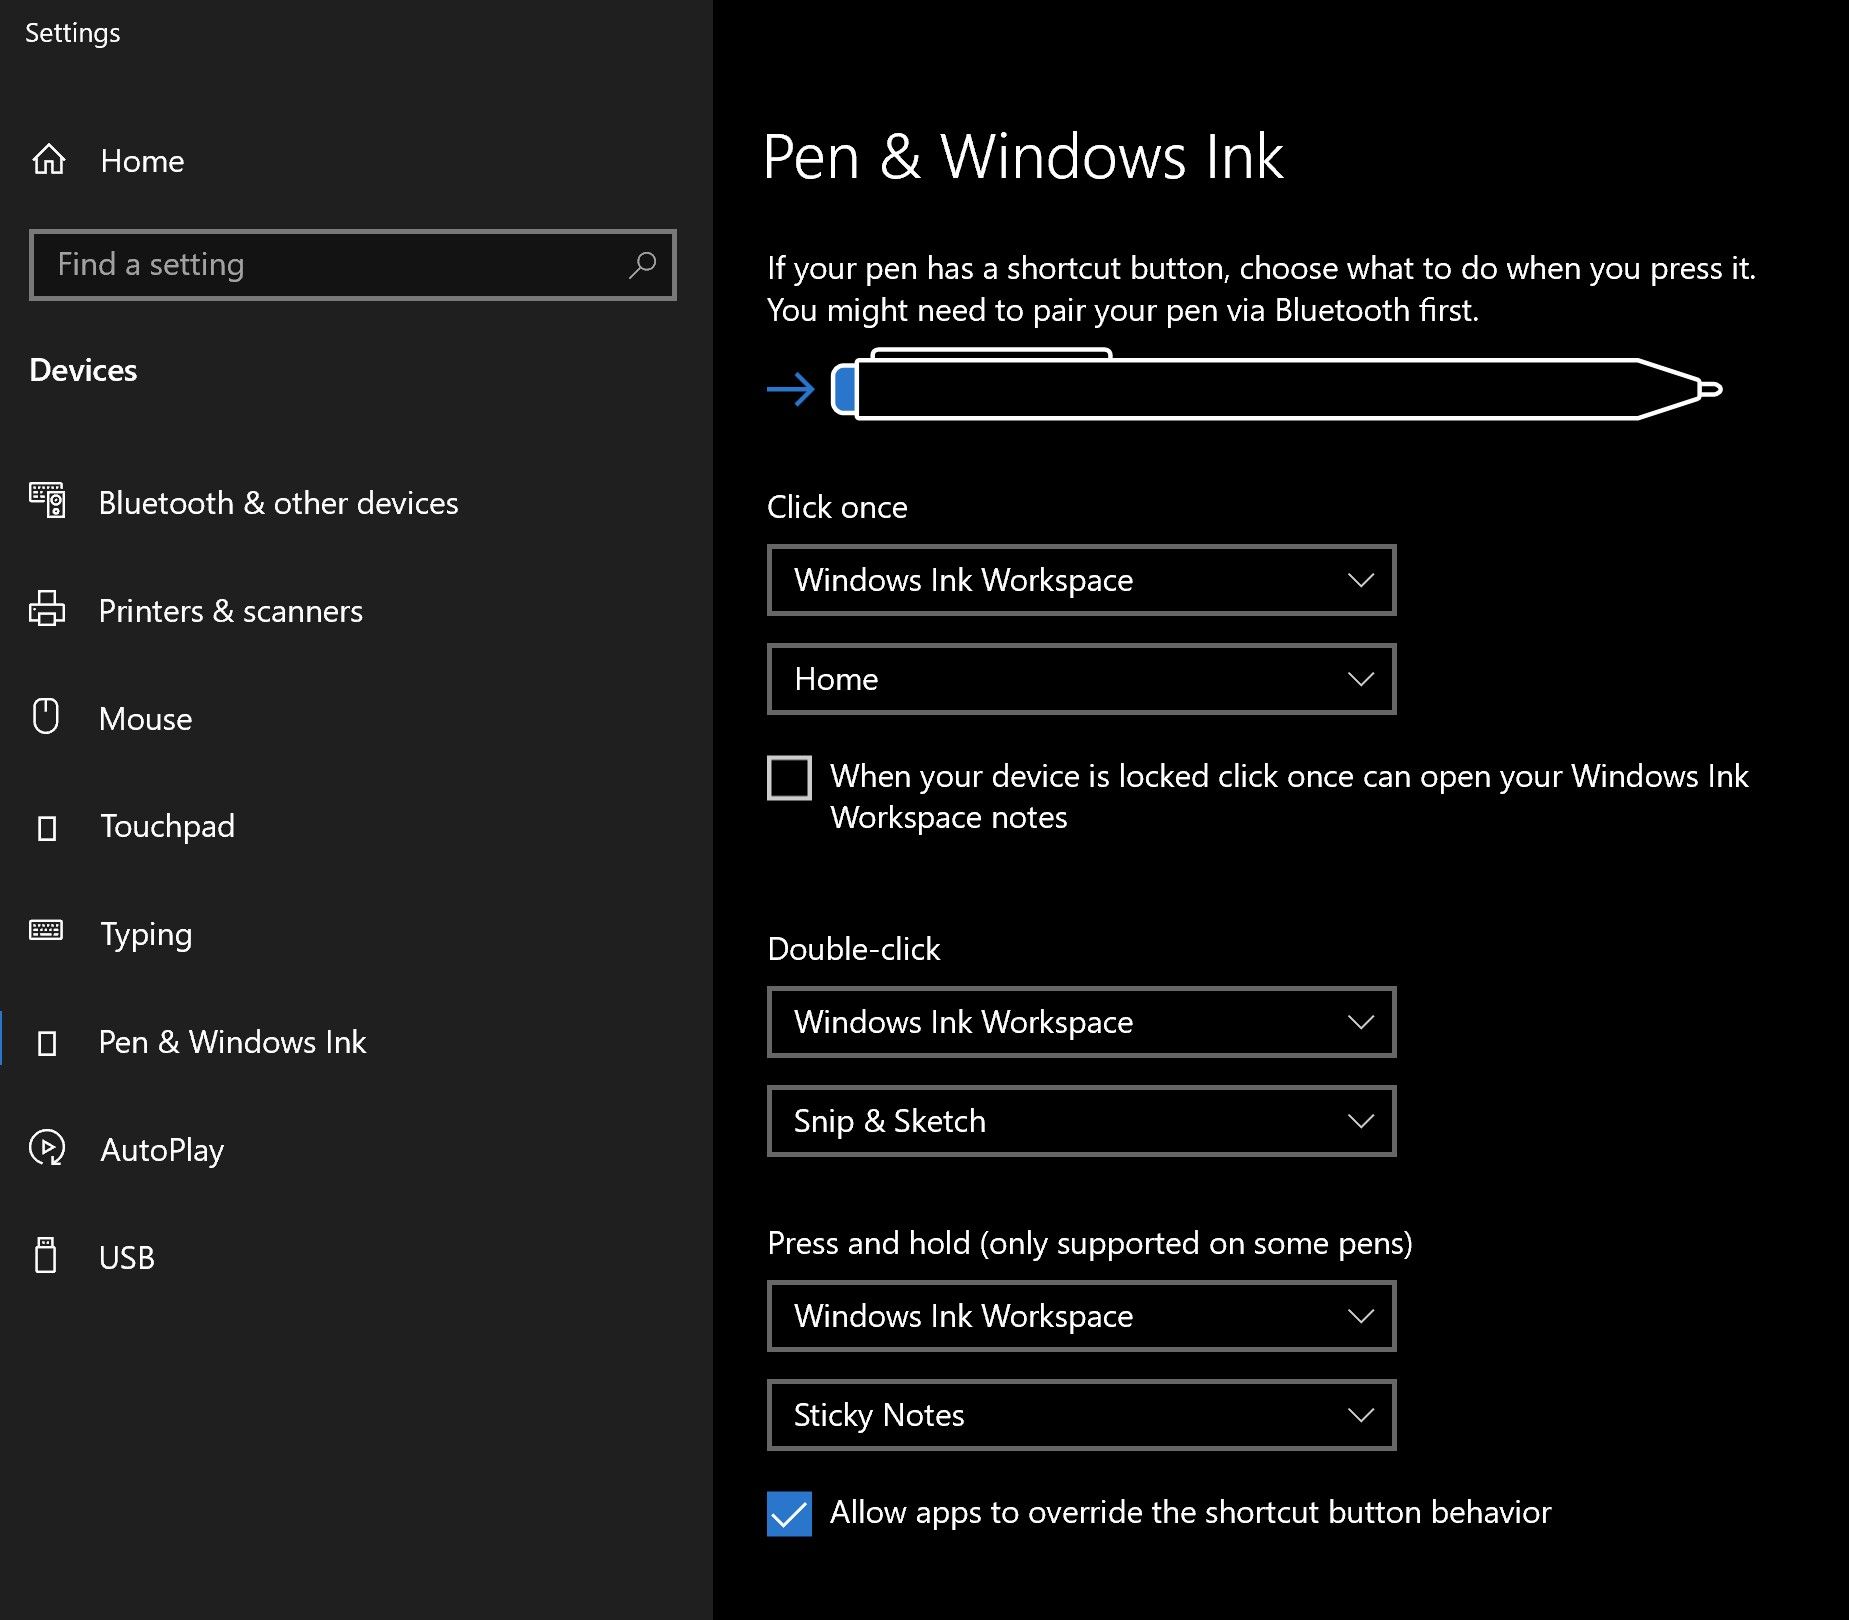Screen dimensions: 1849x1620
Task: Click the Touchpad icon in sidebar
Action: coord(46,828)
